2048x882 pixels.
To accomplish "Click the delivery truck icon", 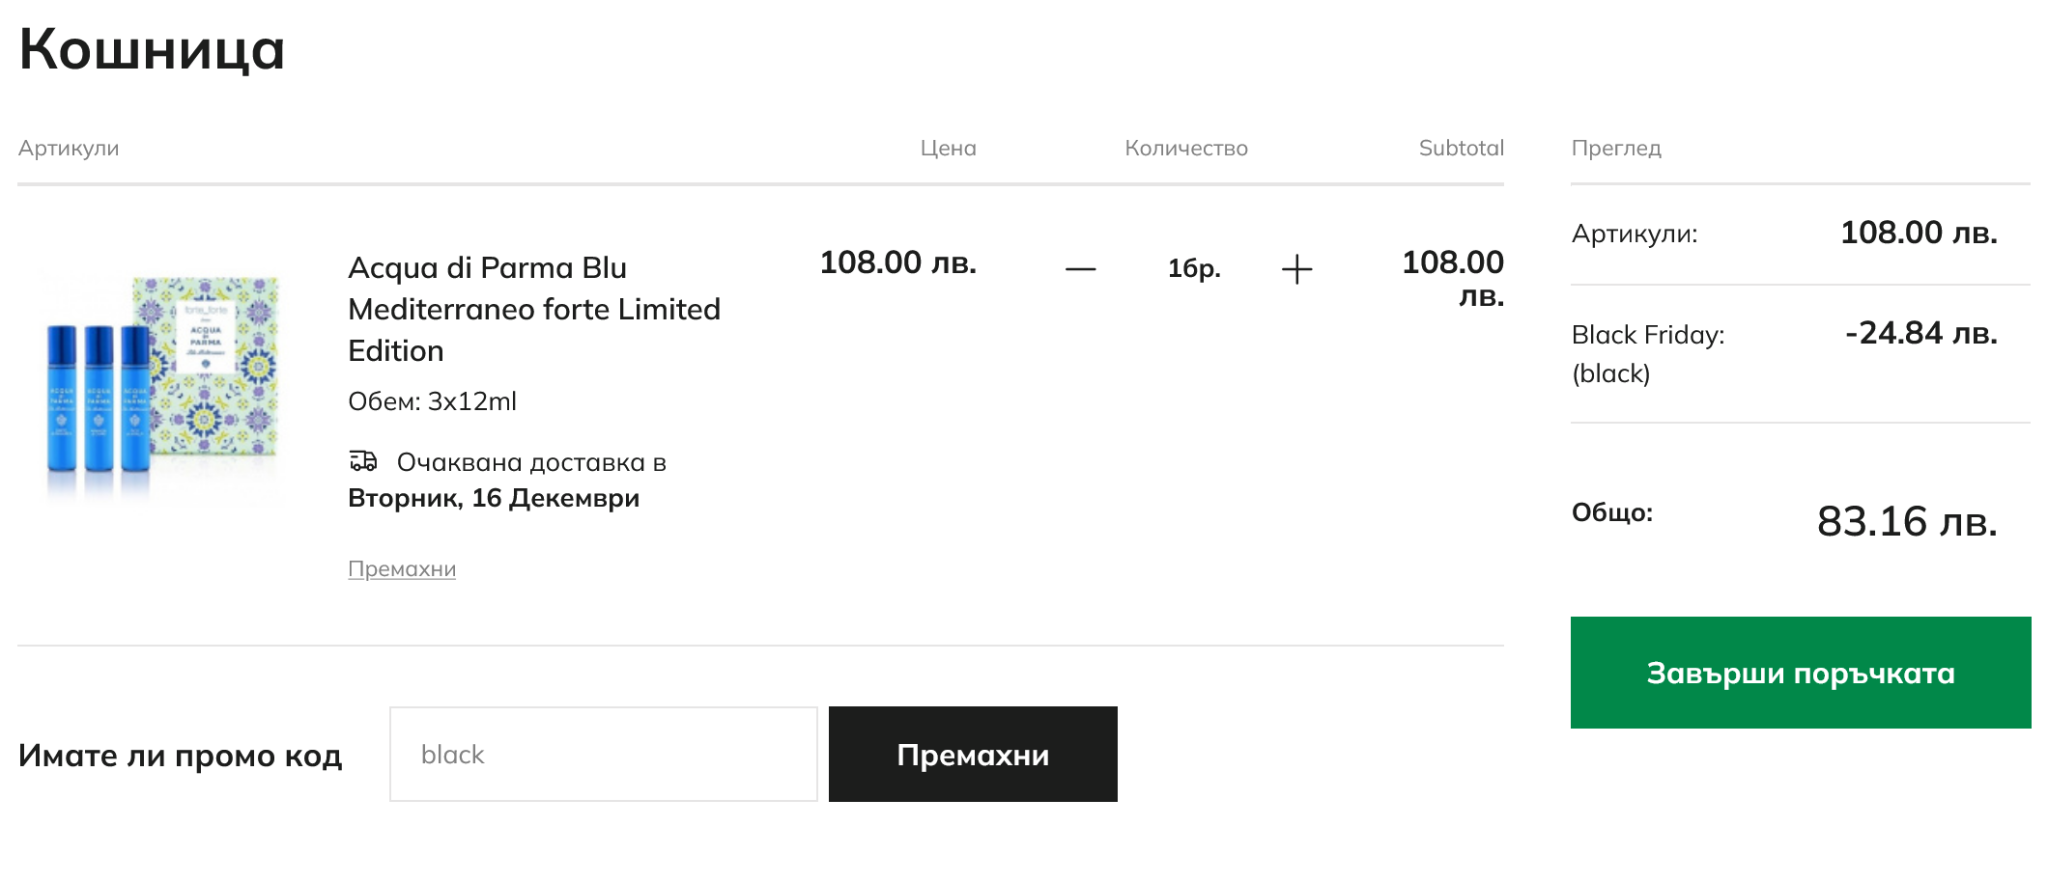I will coord(363,461).
